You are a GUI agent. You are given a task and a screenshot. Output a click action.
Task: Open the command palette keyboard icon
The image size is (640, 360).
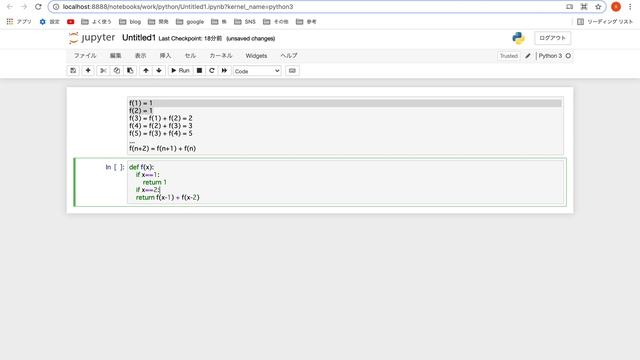(x=292, y=71)
